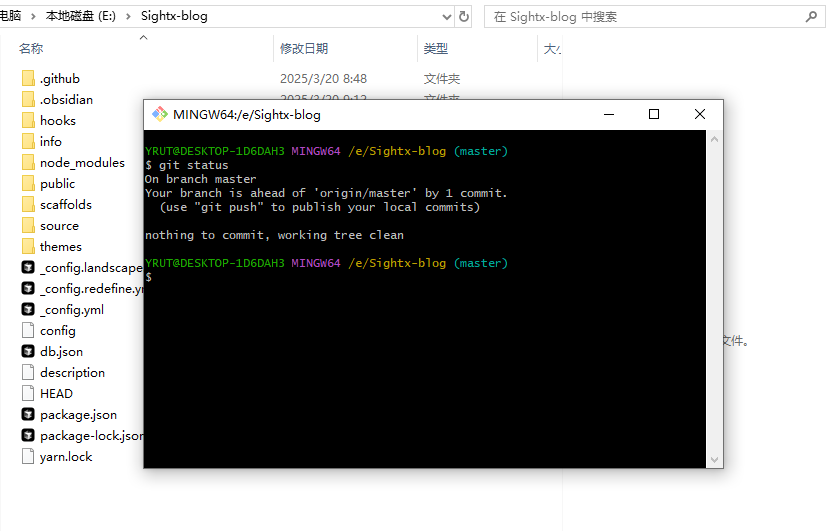The height and width of the screenshot is (531, 836).
Task: Click the Git Bash icon in terminal title bar
Action: 159,114
